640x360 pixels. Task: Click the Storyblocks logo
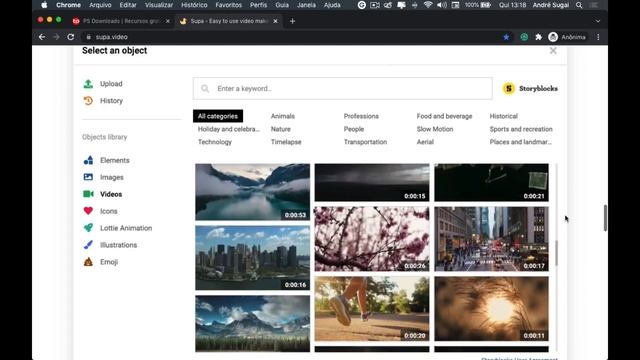[x=530, y=89]
